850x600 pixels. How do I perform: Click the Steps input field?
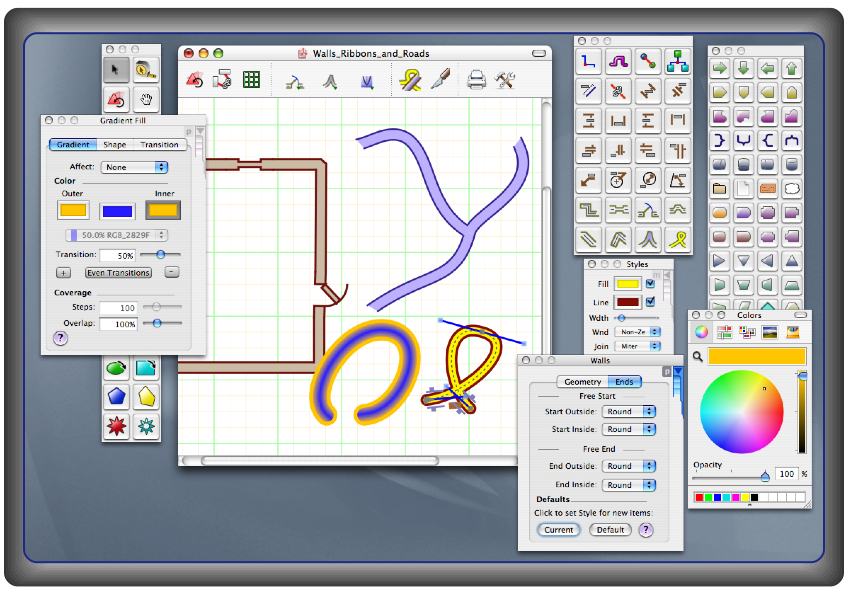(x=118, y=307)
